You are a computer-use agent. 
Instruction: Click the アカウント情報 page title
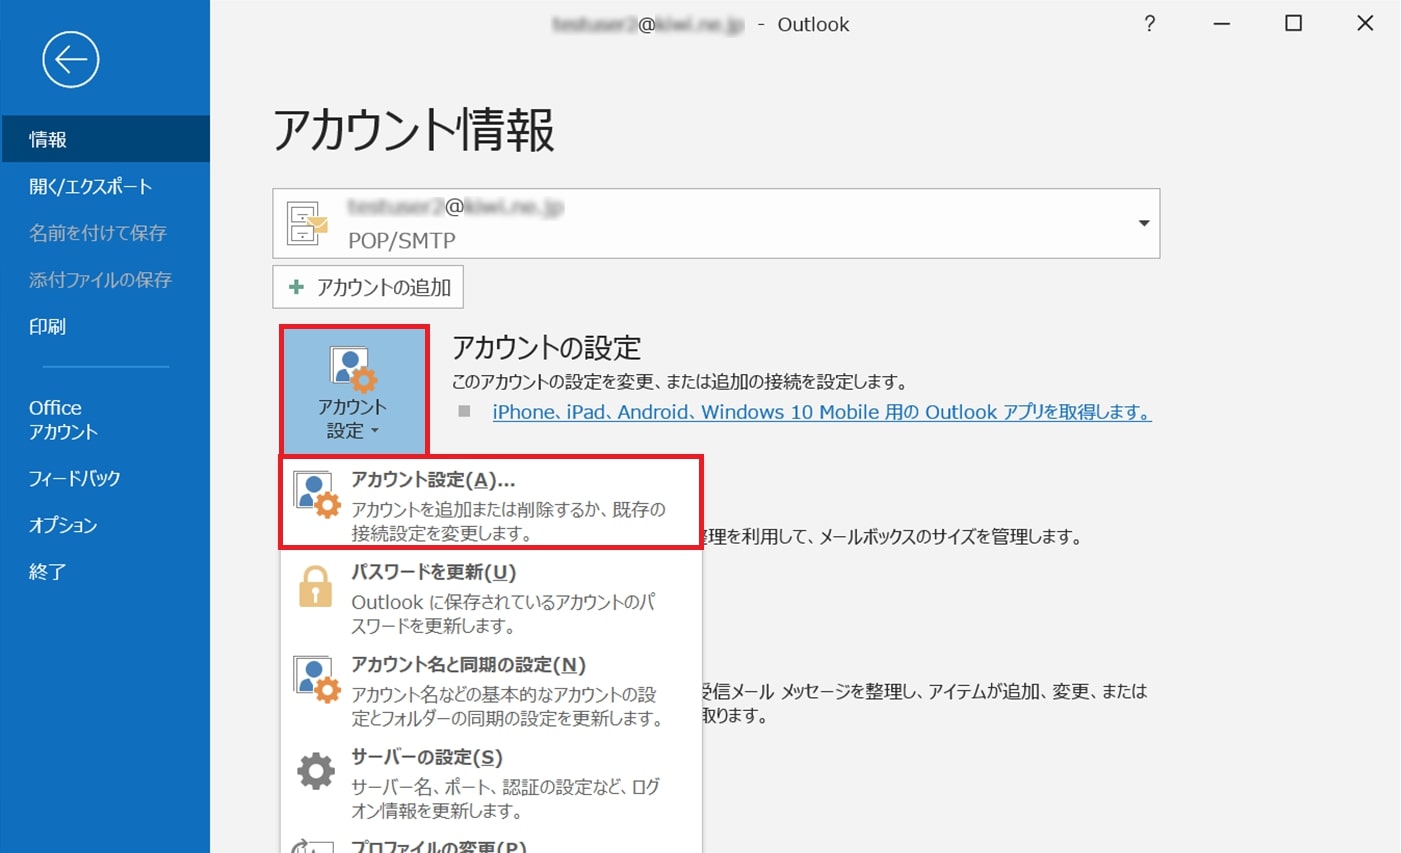[x=413, y=130]
